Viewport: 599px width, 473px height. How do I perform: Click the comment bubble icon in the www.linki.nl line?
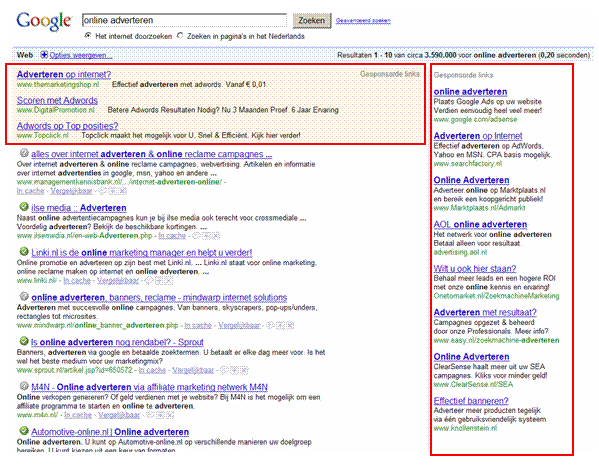[x=149, y=281]
